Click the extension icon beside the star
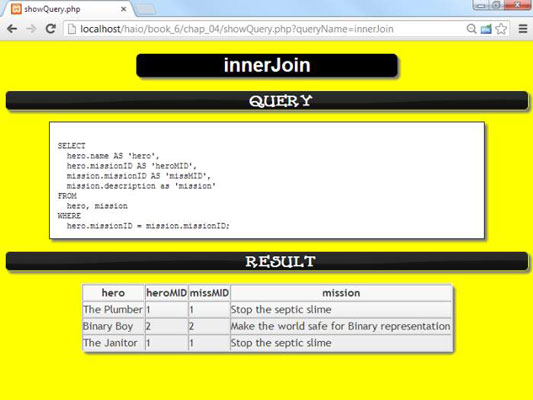This screenshot has width=533, height=400. 486,29
